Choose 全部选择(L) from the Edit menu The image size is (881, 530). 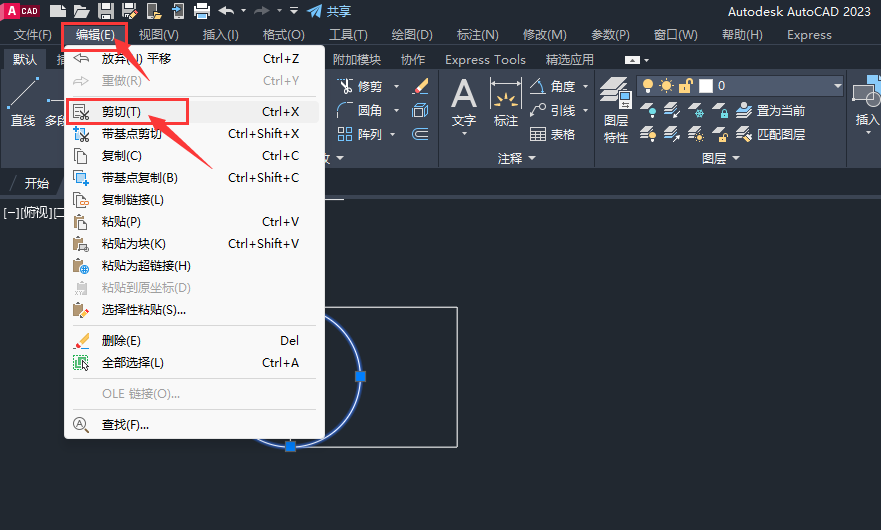pos(192,363)
